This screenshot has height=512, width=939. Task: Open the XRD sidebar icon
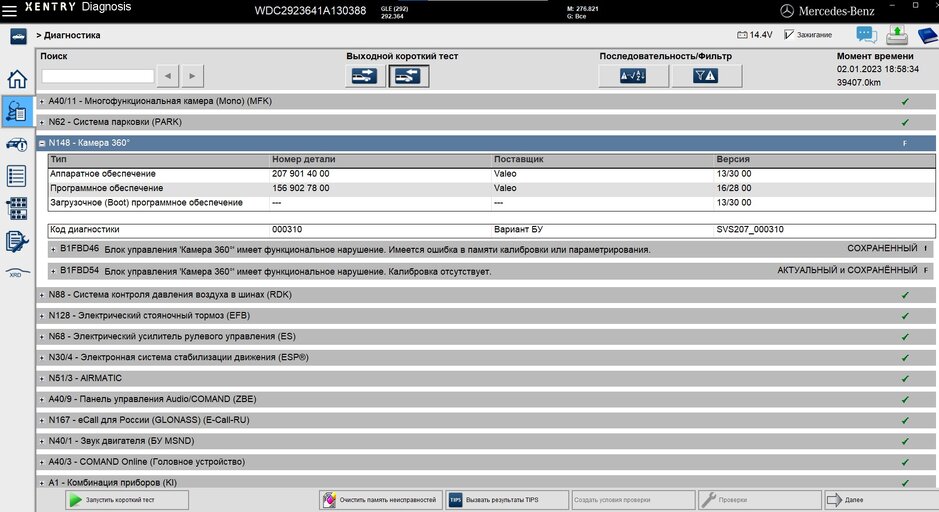pyautogui.click(x=17, y=273)
